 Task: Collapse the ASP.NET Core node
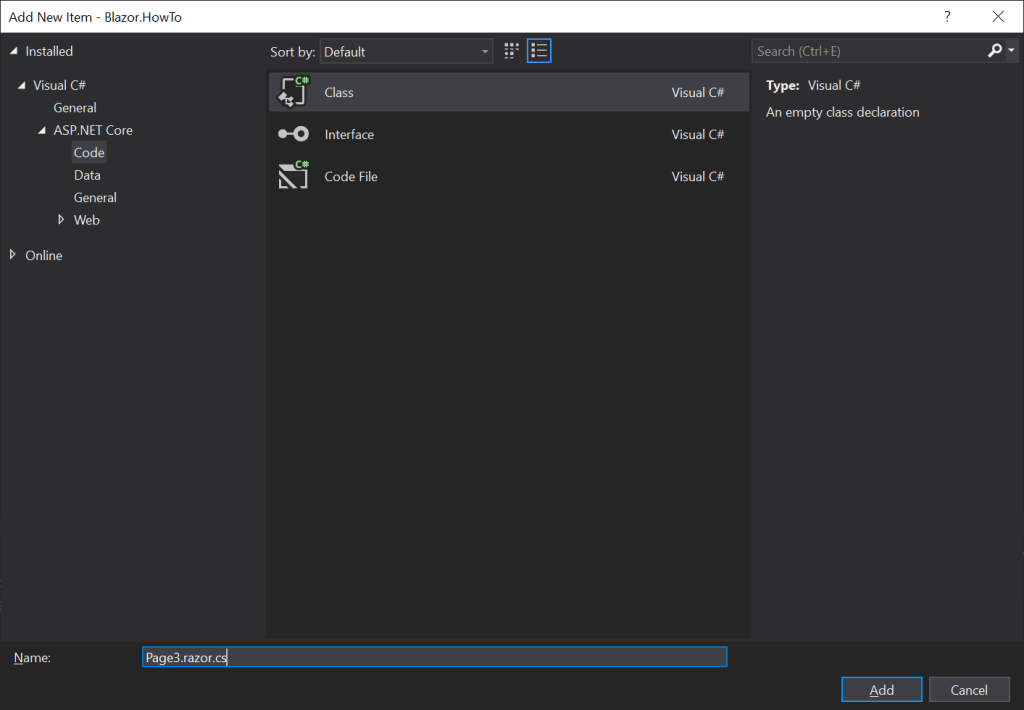[42, 130]
